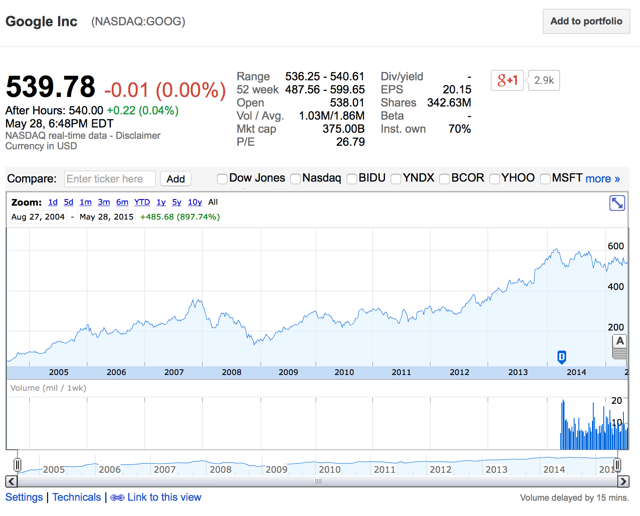Click the Aug 27, 2004 start date field
Image resolution: width=640 pixels, height=516 pixels.
click(x=38, y=217)
